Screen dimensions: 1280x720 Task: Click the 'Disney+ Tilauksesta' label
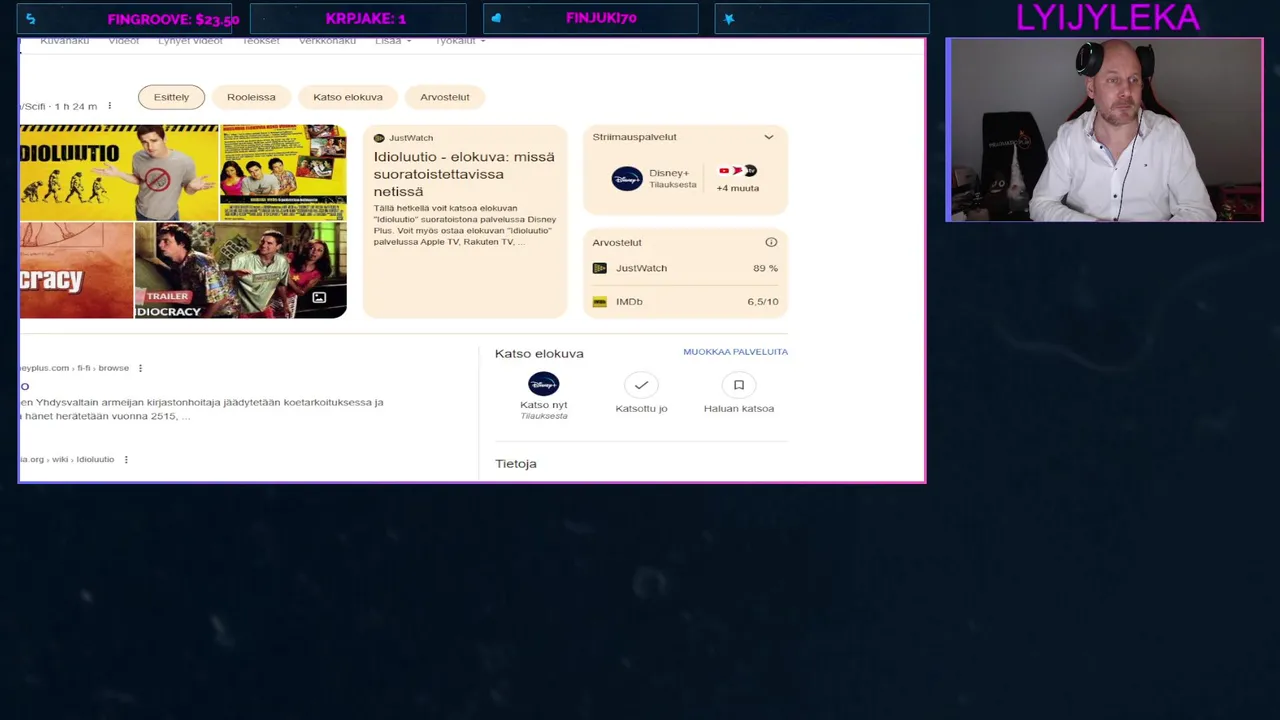(672, 178)
